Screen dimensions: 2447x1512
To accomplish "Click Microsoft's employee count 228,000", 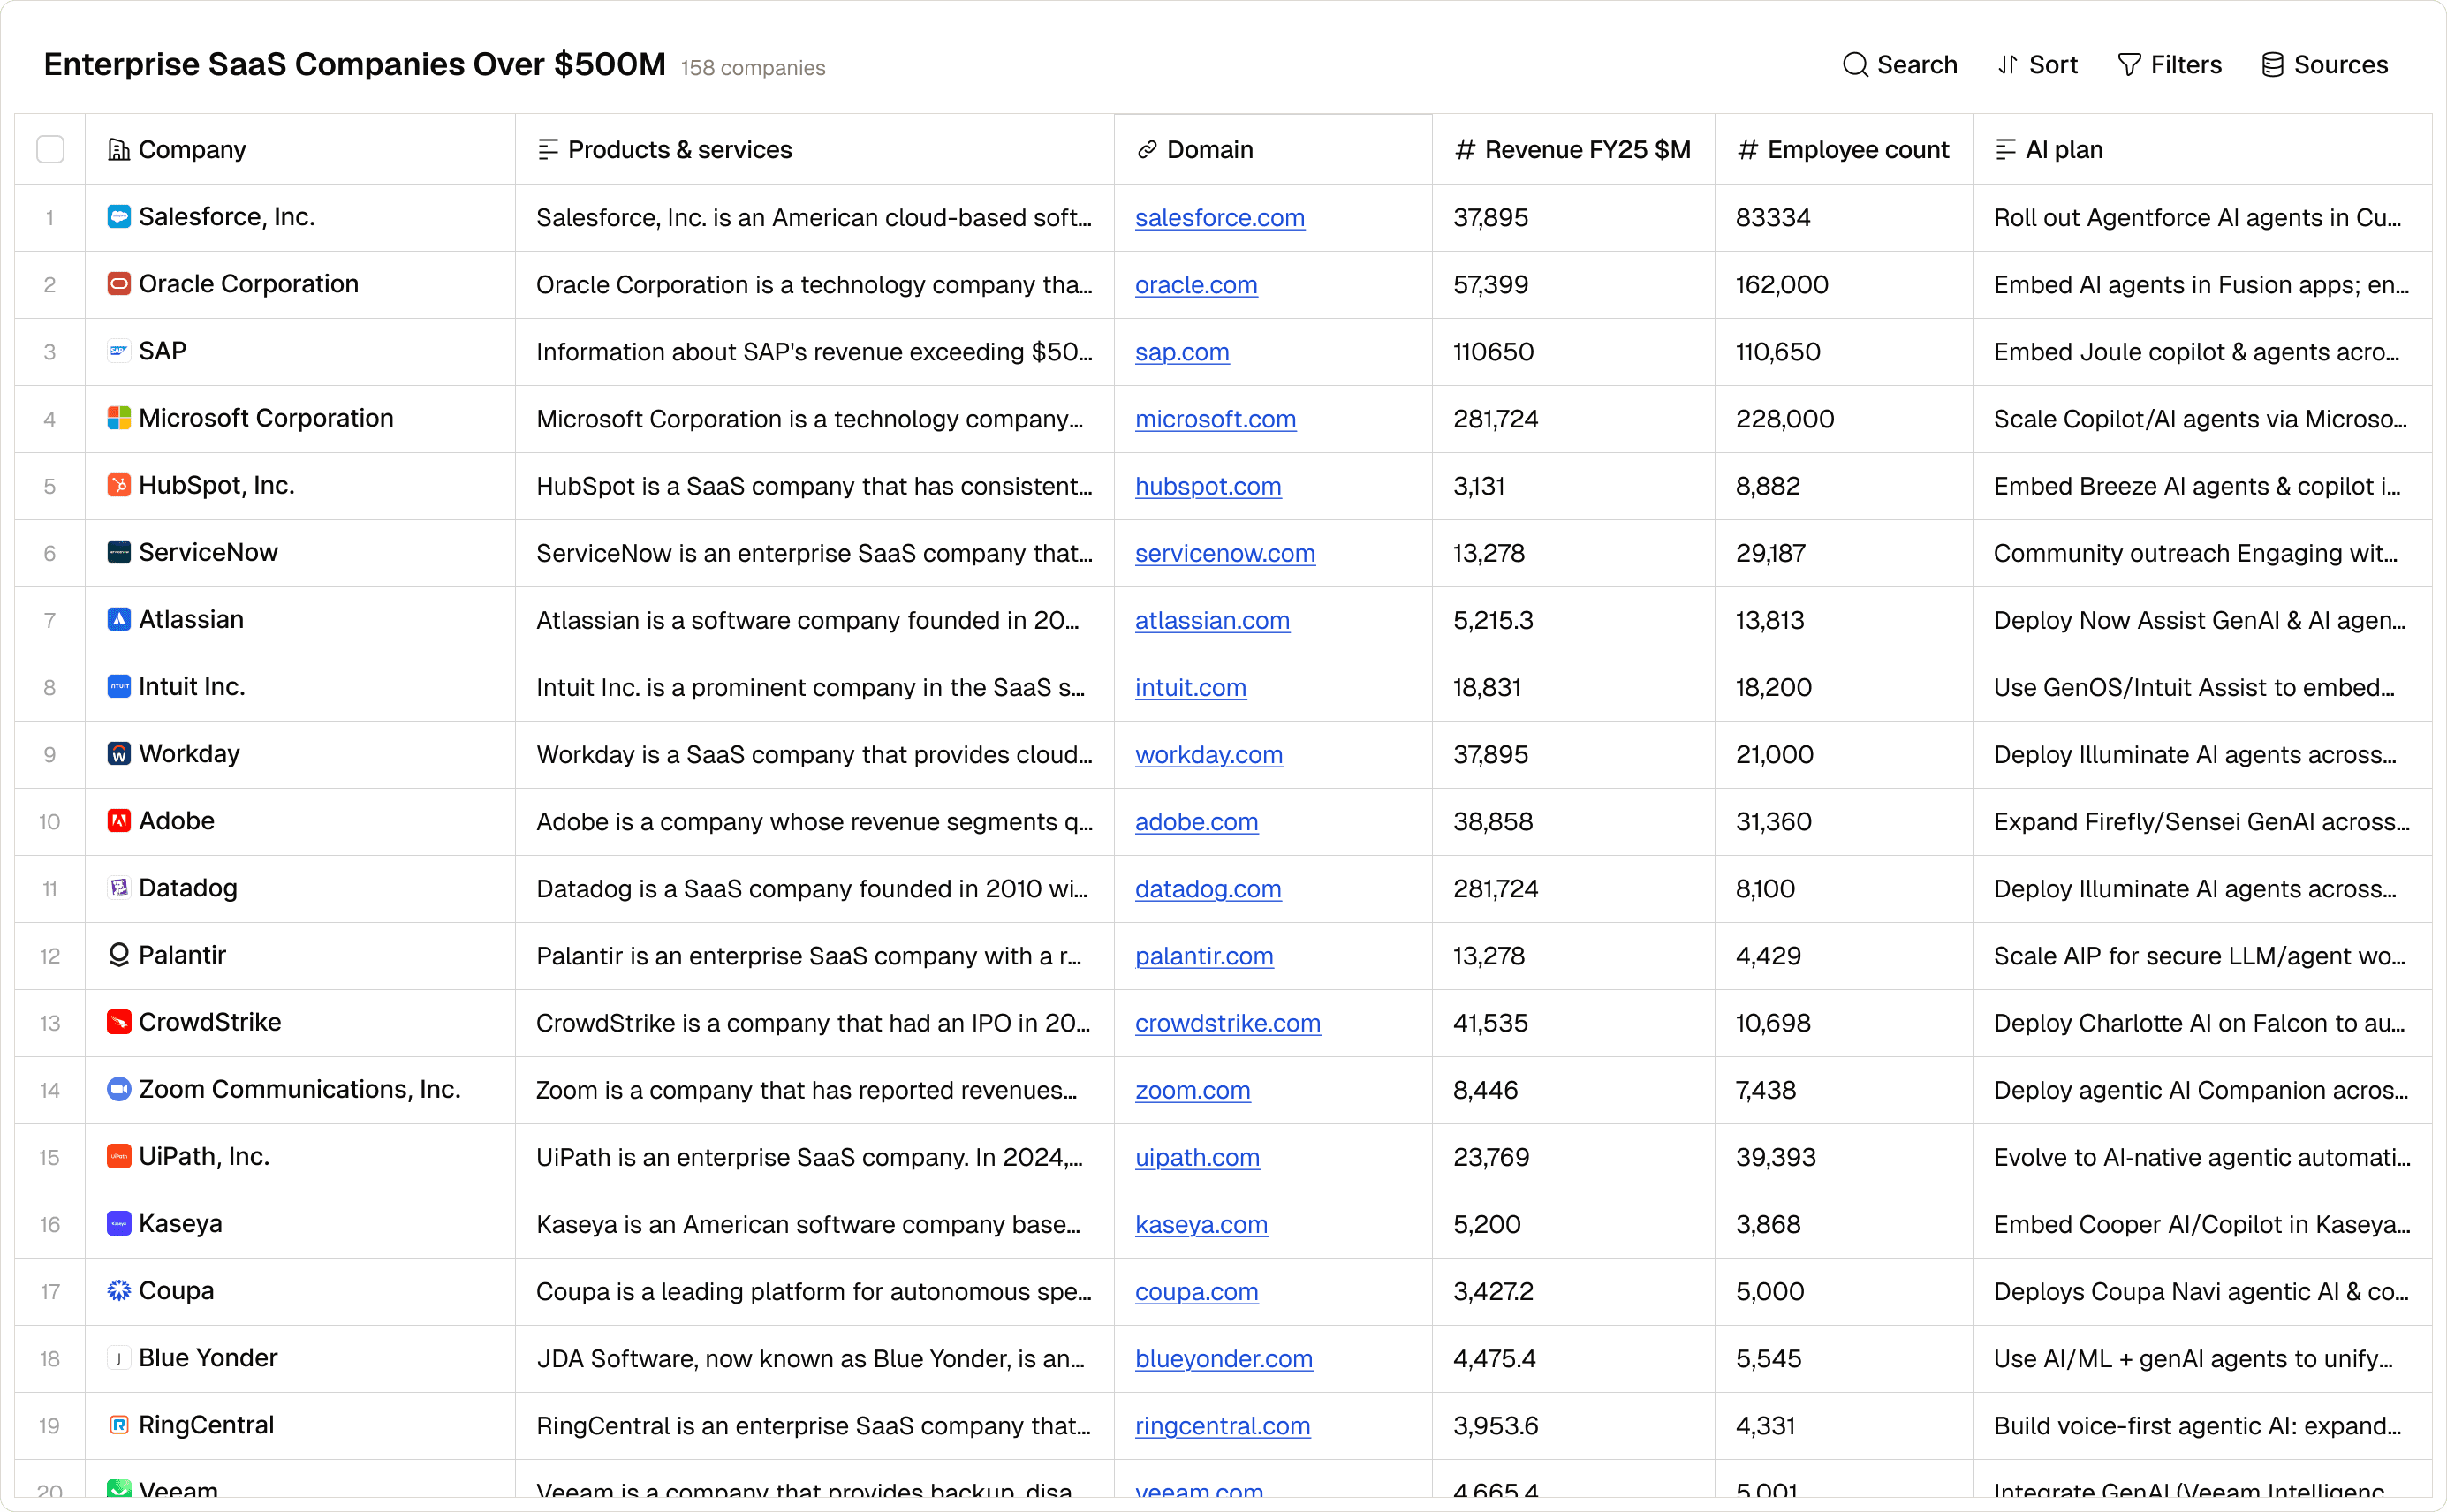I will 1784,418.
